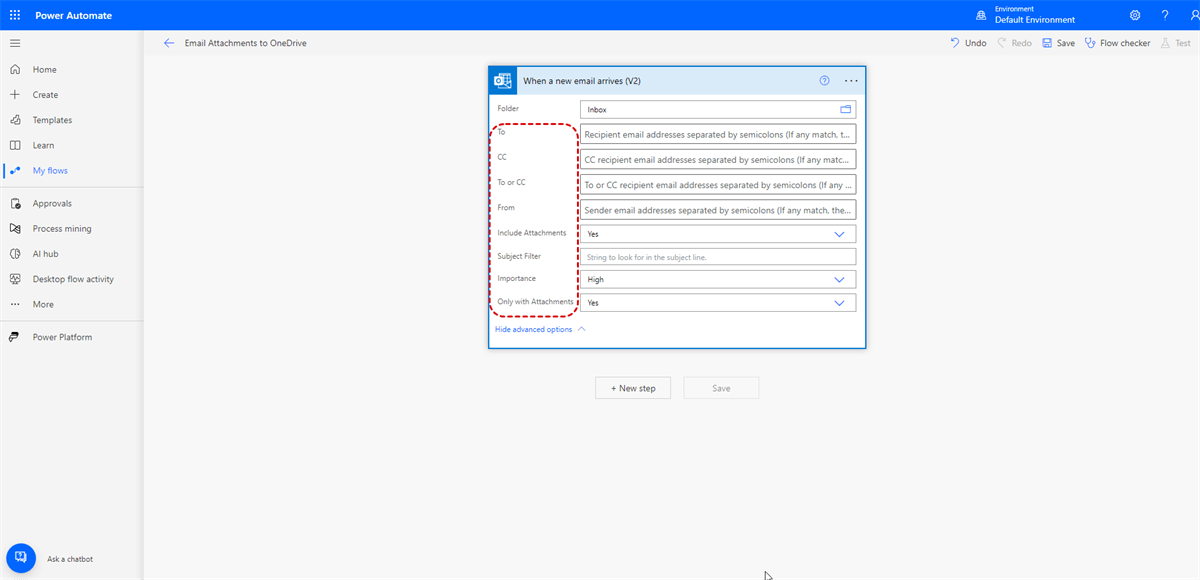Image resolution: width=1200 pixels, height=580 pixels.
Task: Click the Learn book icon
Action: pyautogui.click(x=15, y=145)
